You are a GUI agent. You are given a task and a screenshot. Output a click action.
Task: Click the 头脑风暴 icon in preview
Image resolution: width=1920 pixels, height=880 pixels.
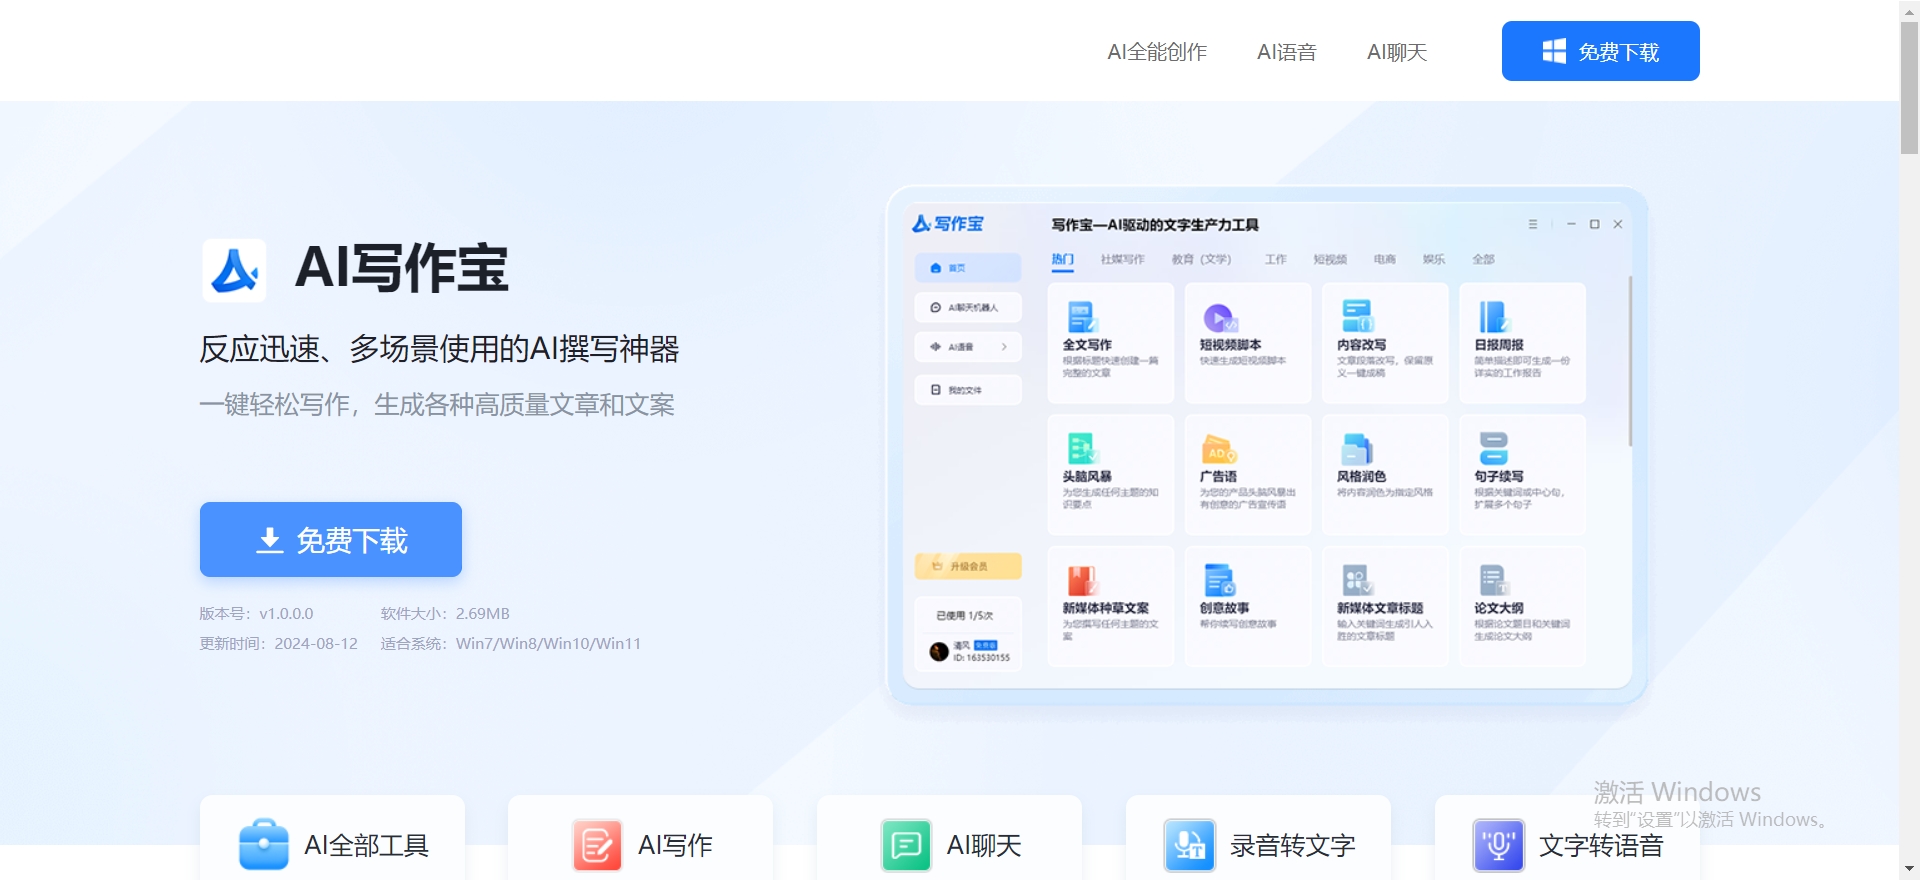pos(1082,448)
